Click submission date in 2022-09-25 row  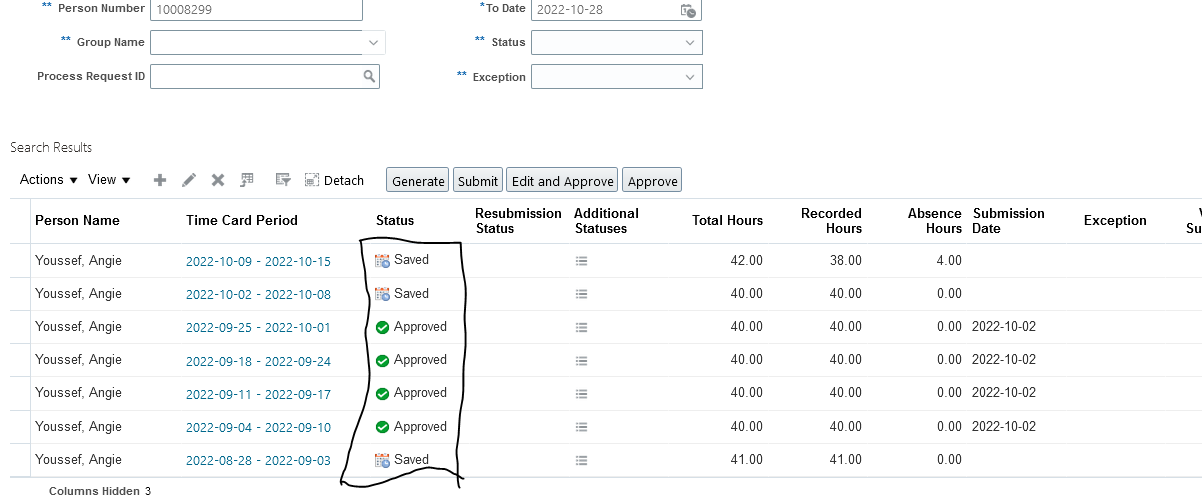1003,327
